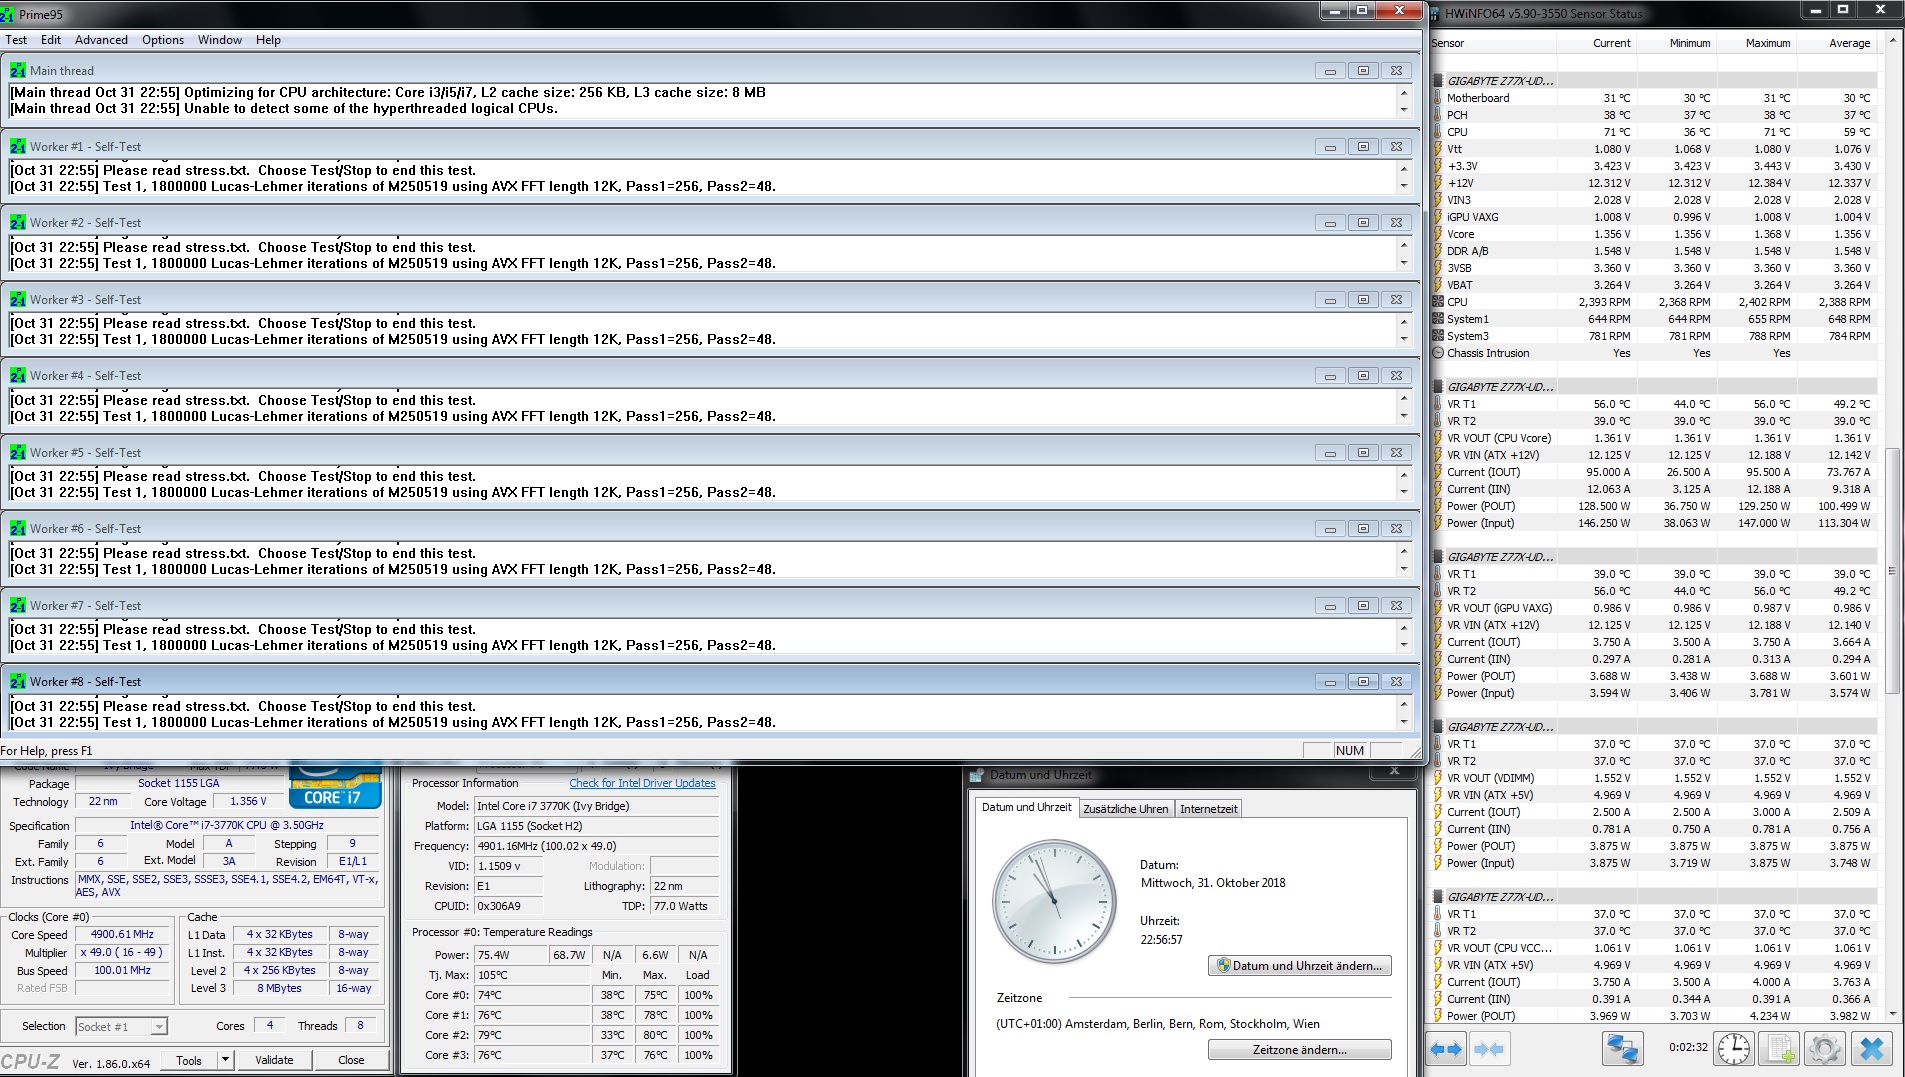Switch to the Zusätzliche Uhren tab
The width and height of the screenshot is (1905, 1077).
[1125, 809]
